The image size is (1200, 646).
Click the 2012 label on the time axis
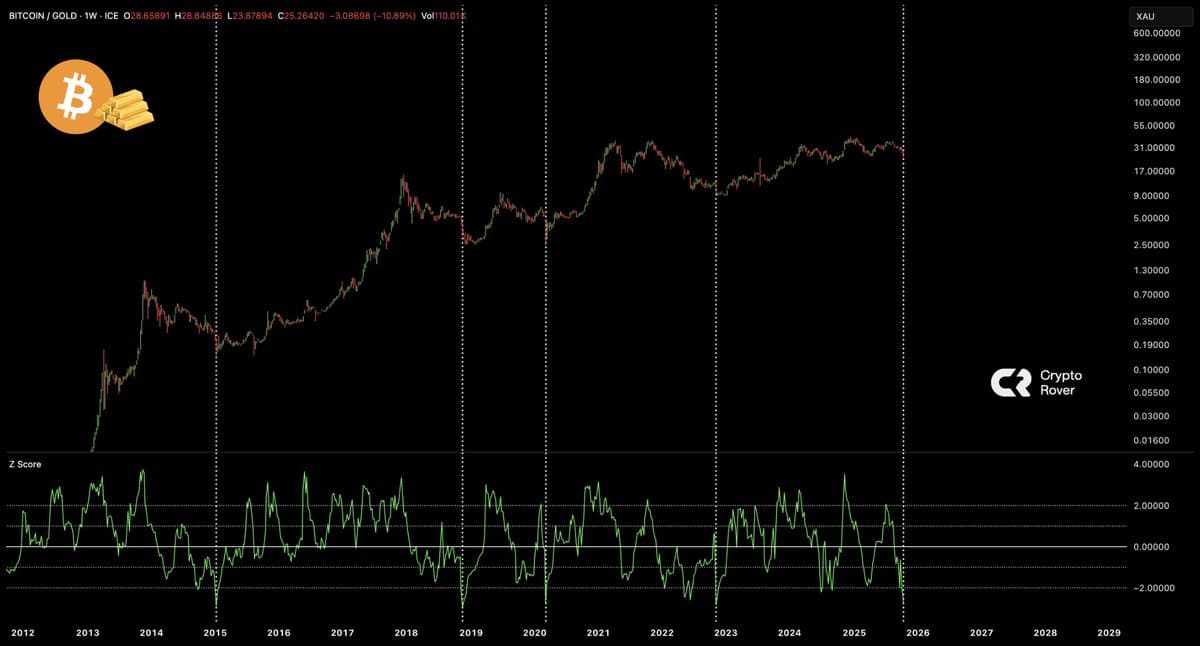[x=22, y=633]
